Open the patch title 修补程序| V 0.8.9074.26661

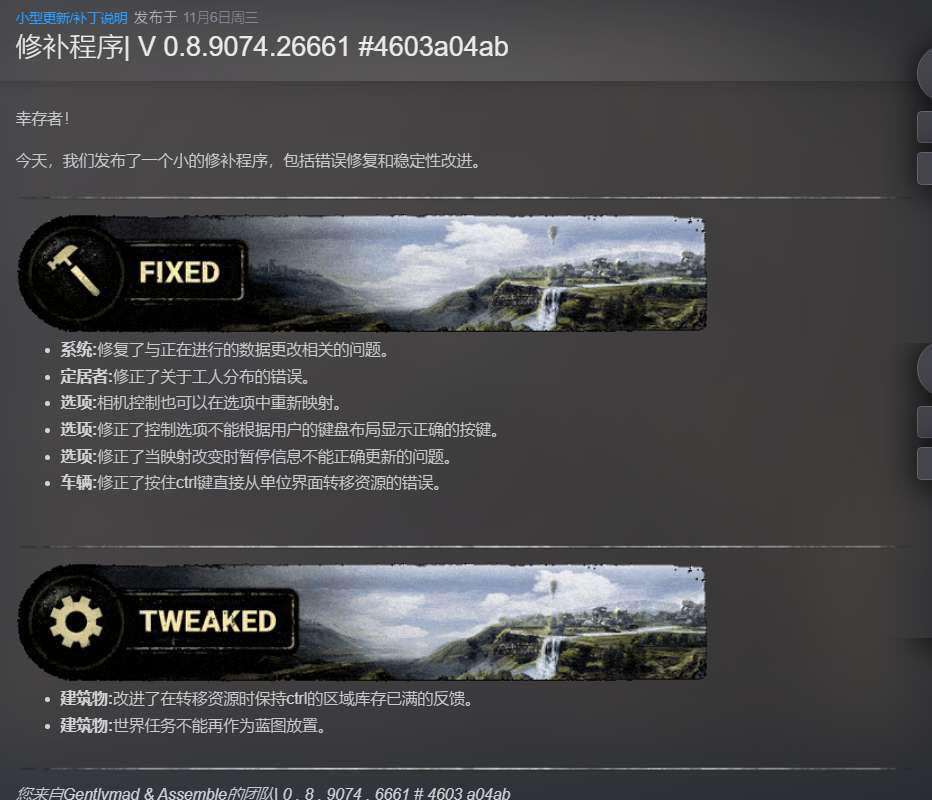[262, 46]
